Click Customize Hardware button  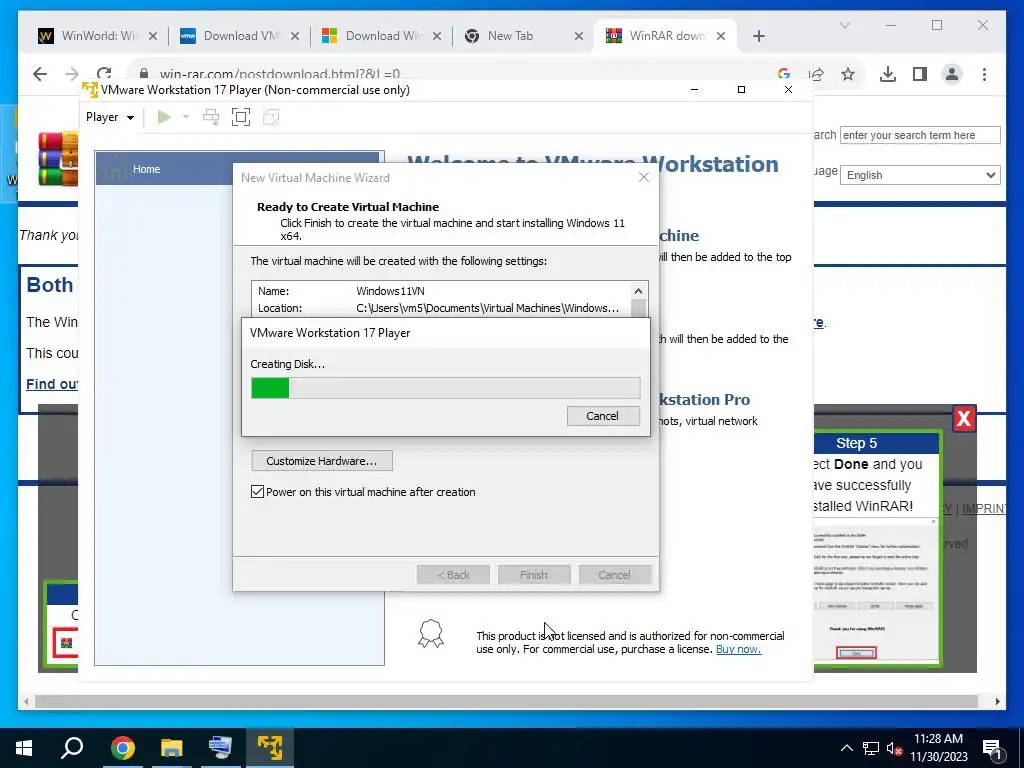click(x=322, y=460)
